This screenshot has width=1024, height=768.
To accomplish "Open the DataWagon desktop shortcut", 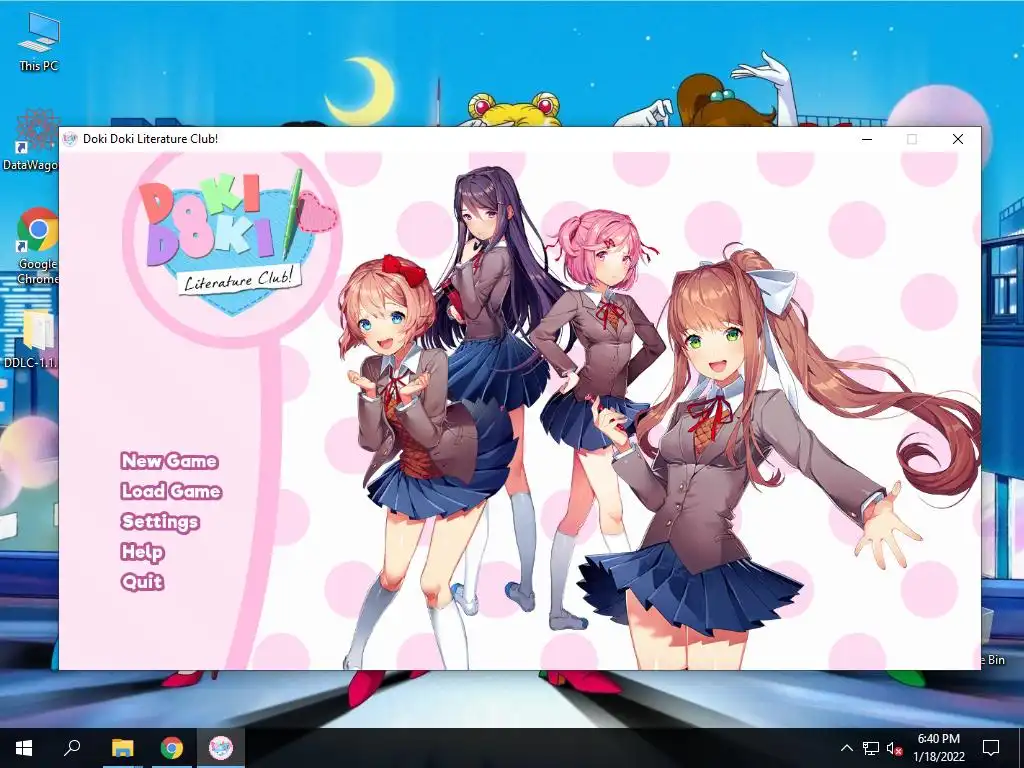I will (x=31, y=140).
